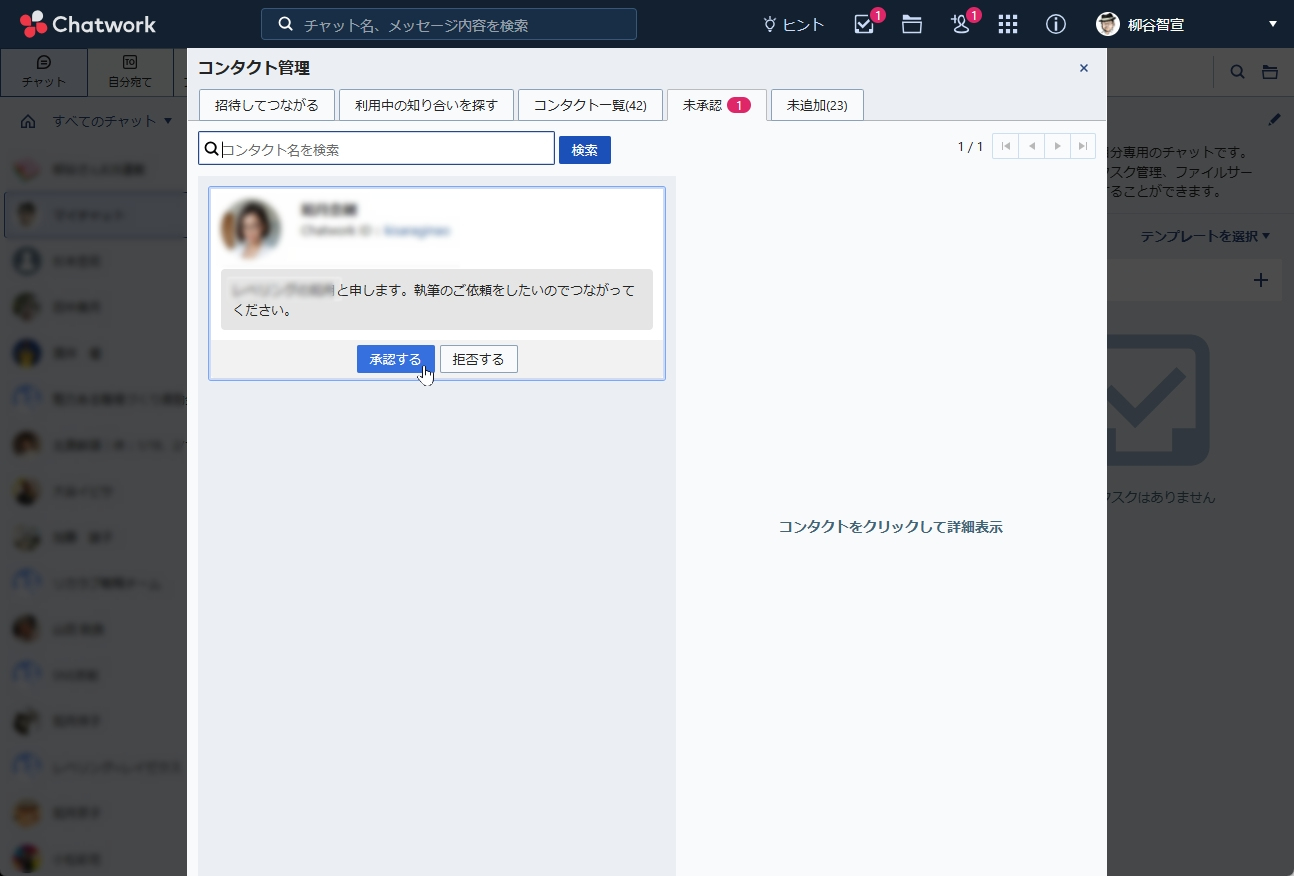The height and width of the screenshot is (876, 1294).
Task: Expand the user account dropdown arrow
Action: 1272,24
